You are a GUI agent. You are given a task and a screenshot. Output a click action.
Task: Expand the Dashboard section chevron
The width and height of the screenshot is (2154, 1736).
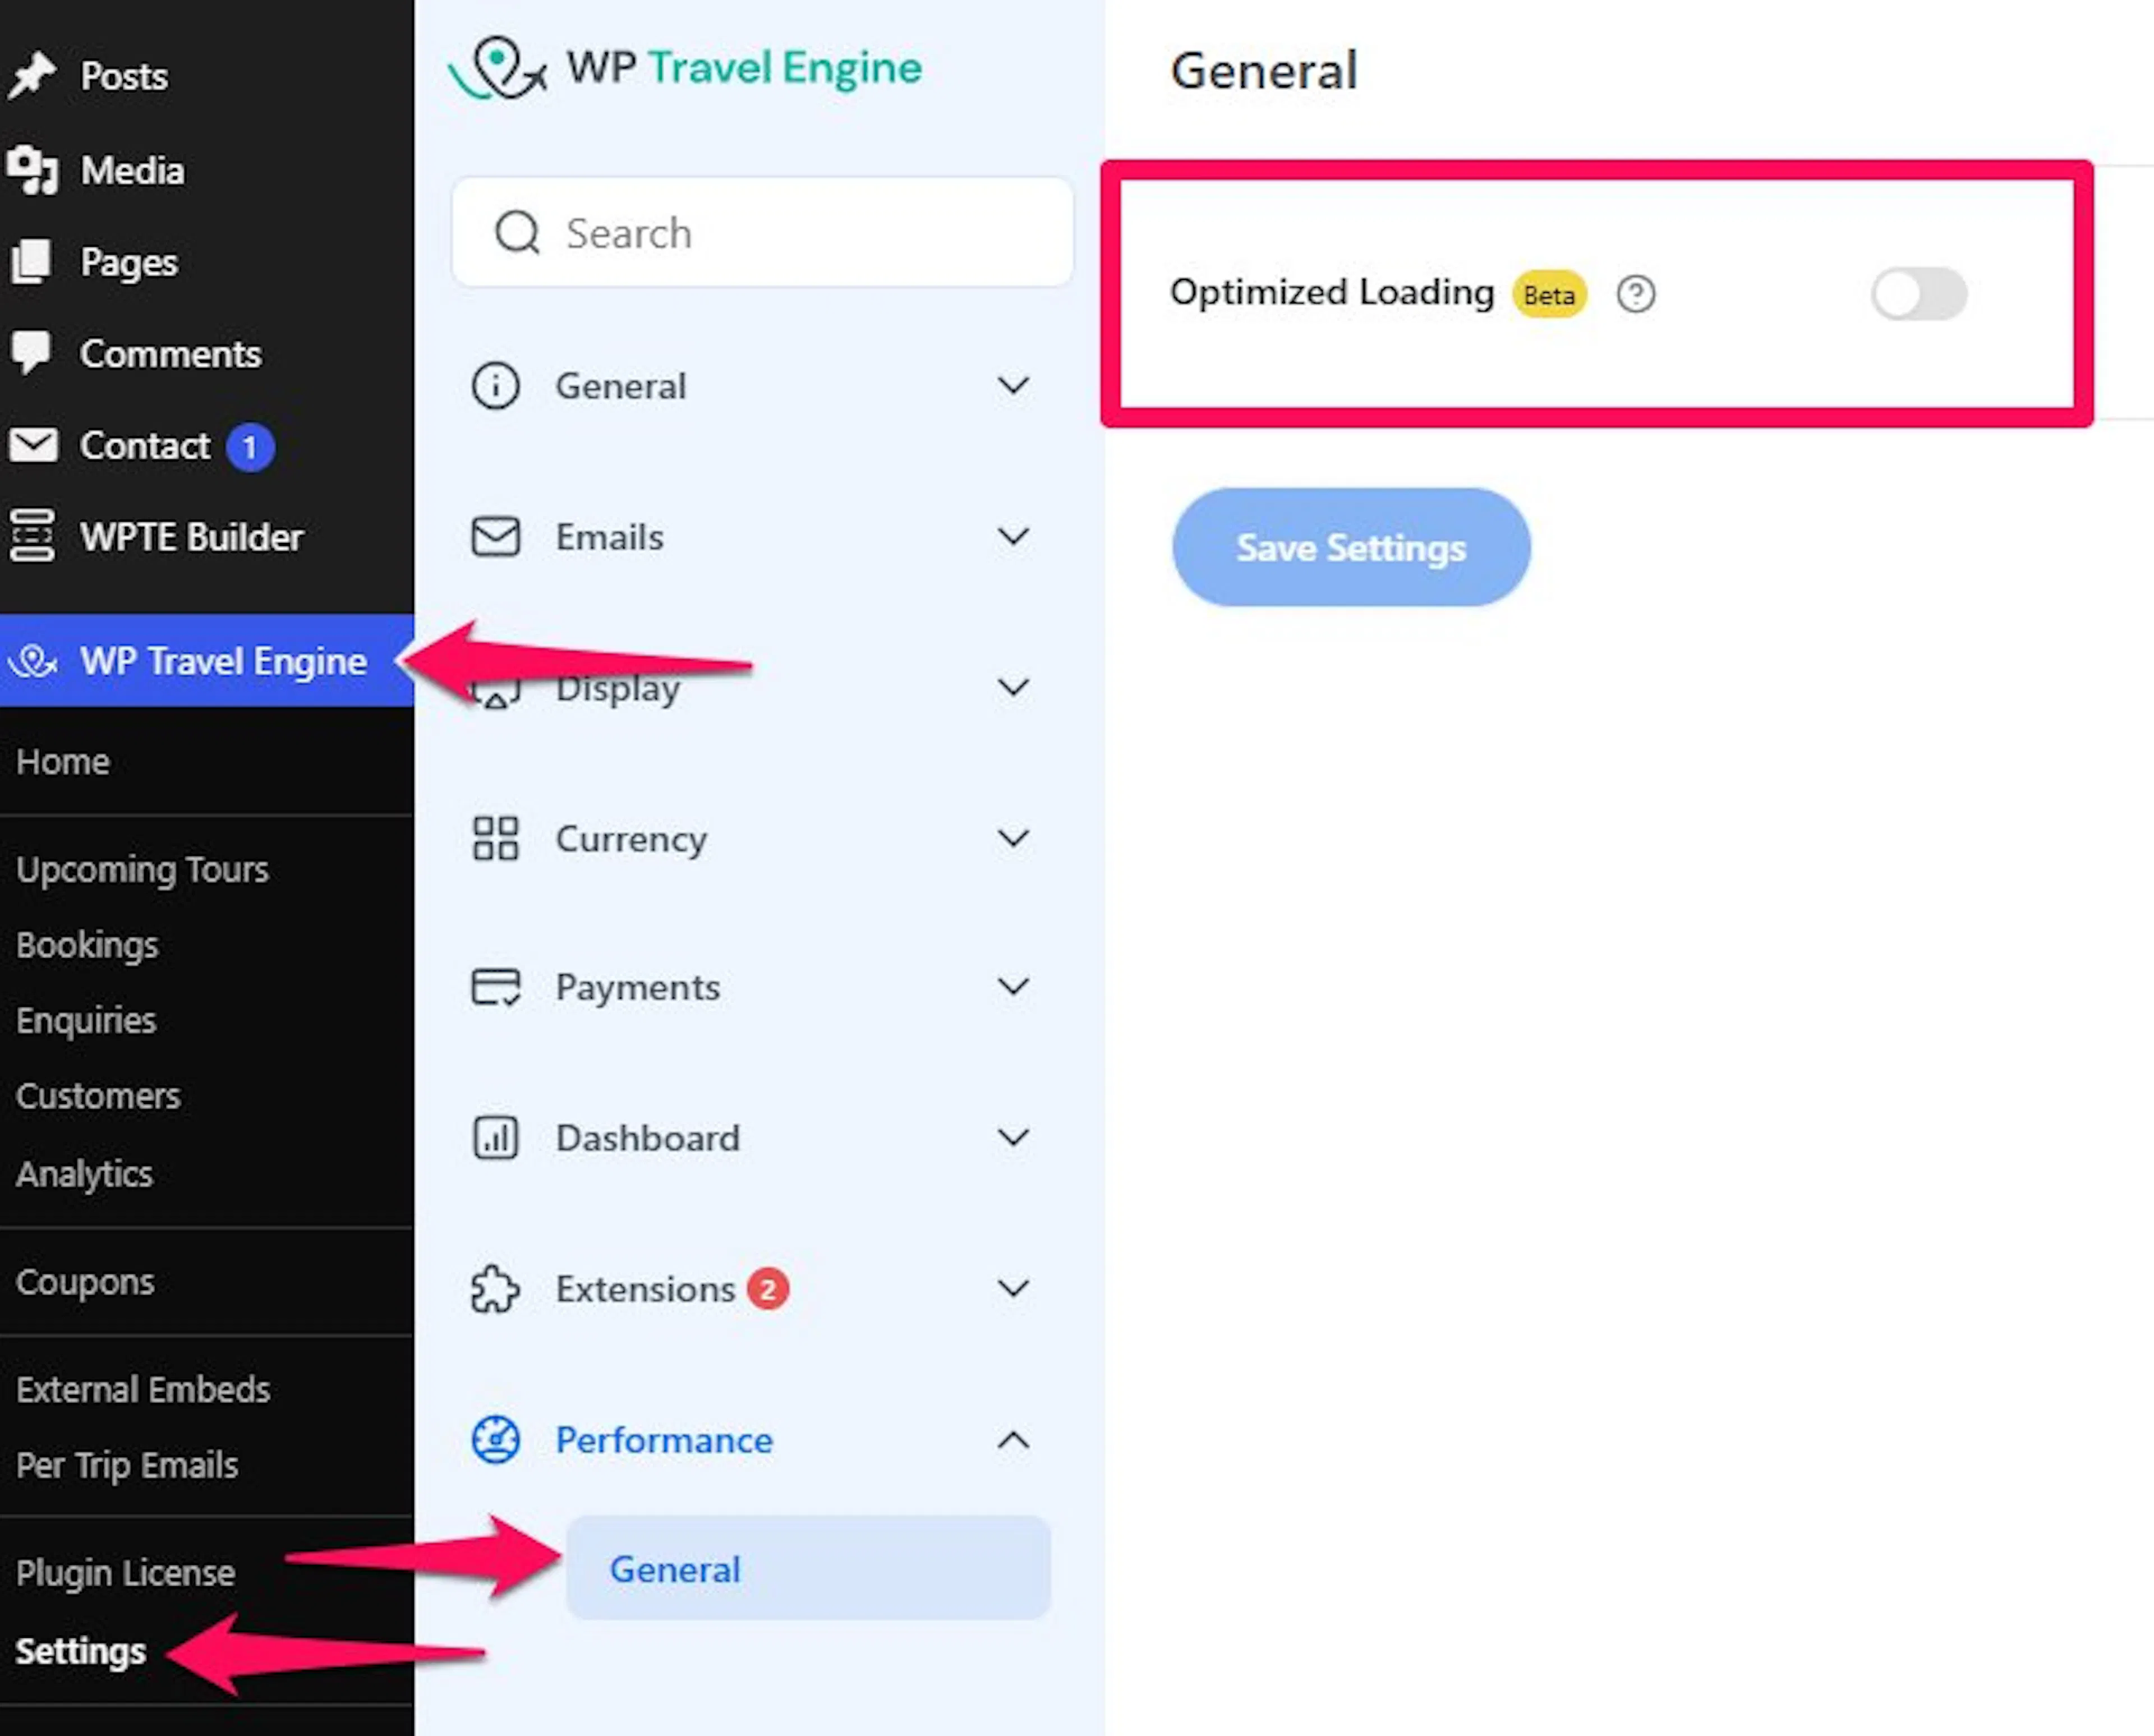[x=1013, y=1138]
